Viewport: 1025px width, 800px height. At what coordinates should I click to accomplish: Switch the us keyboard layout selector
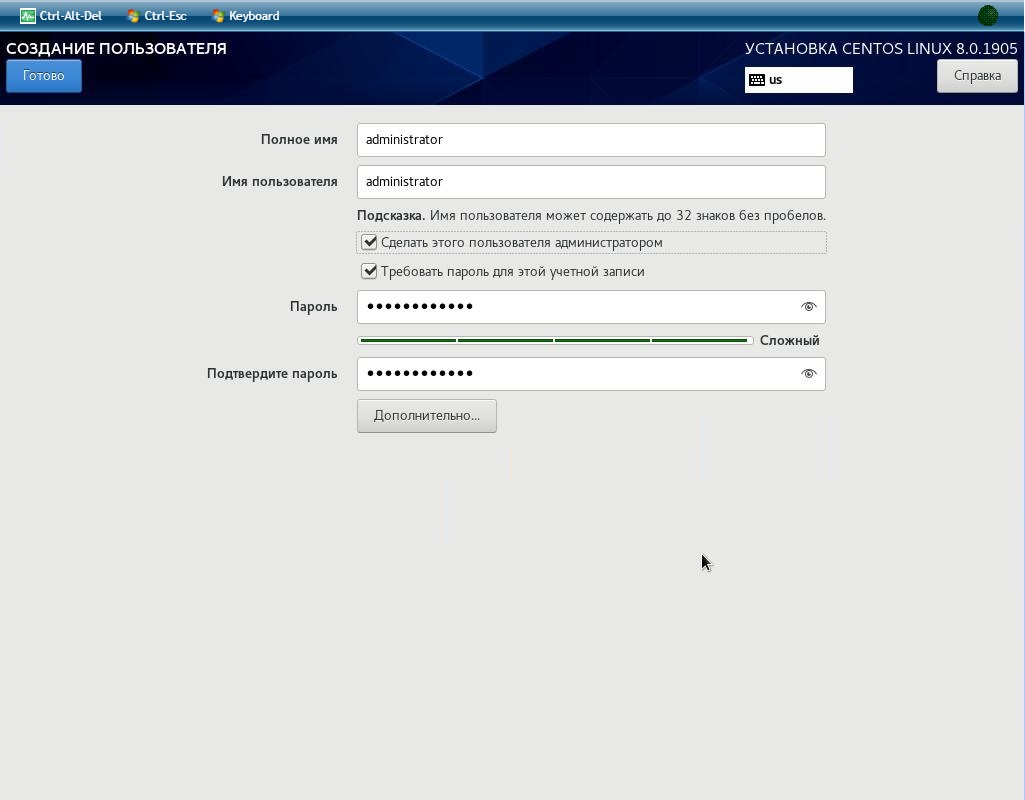tap(798, 80)
